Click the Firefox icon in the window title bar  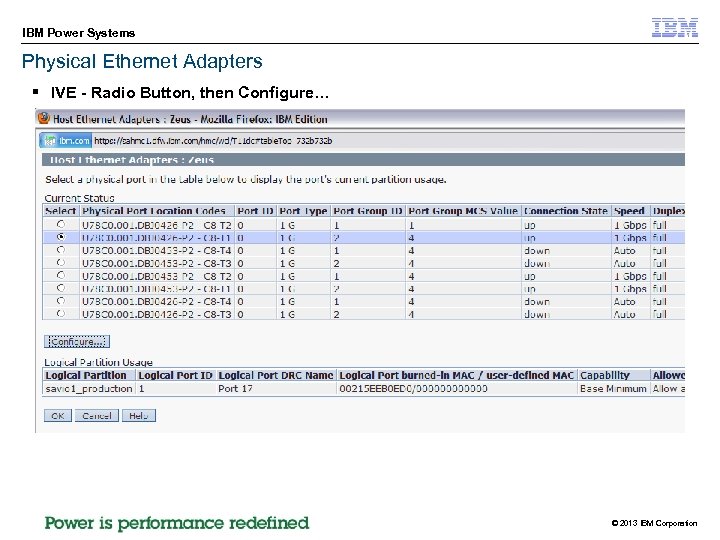44,118
